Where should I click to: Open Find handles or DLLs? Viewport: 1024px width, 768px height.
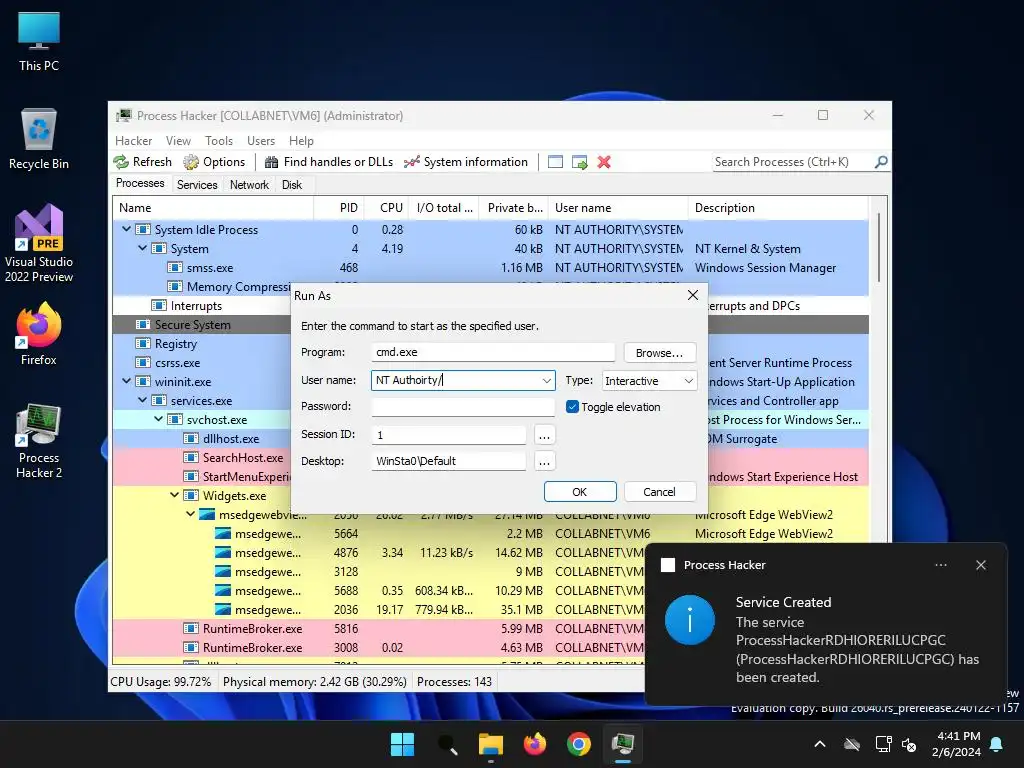point(329,162)
